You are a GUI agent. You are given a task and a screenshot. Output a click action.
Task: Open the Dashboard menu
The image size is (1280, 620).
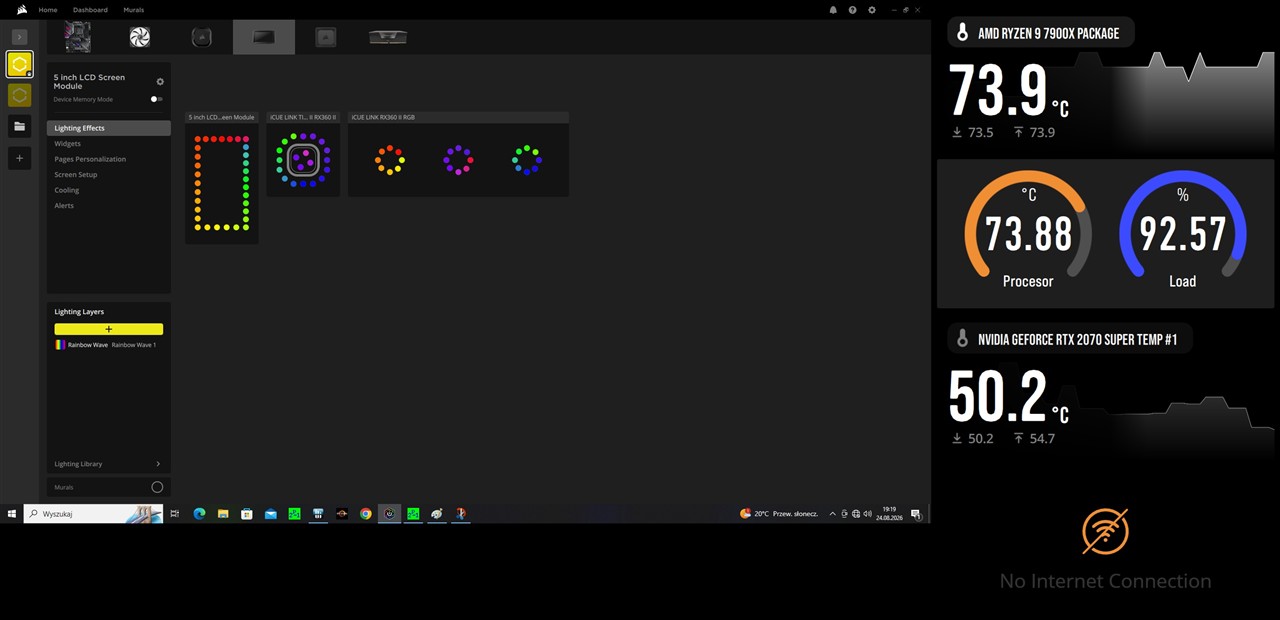(90, 10)
